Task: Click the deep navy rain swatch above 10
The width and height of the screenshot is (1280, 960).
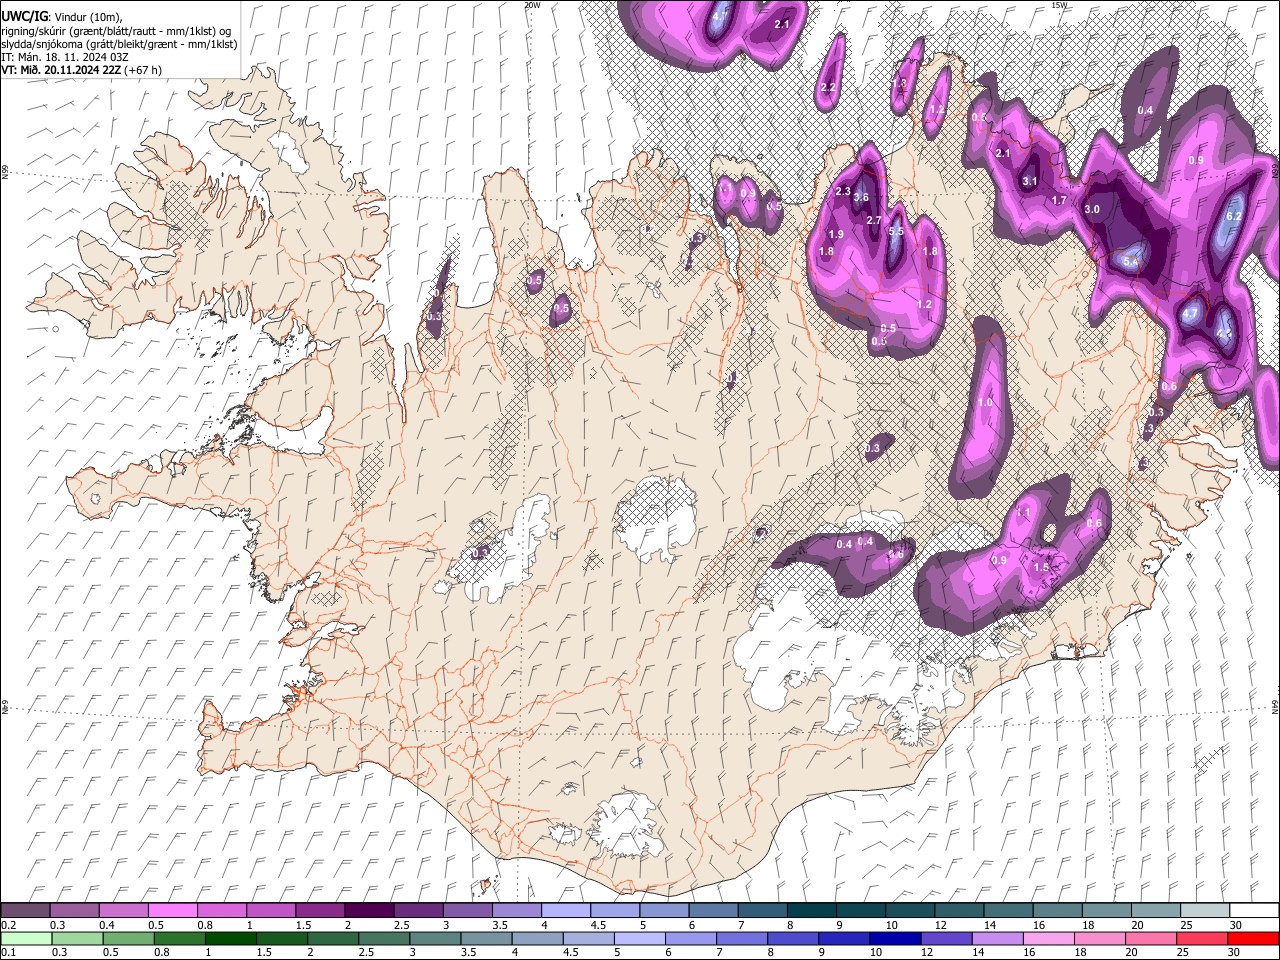Action: pos(895,938)
